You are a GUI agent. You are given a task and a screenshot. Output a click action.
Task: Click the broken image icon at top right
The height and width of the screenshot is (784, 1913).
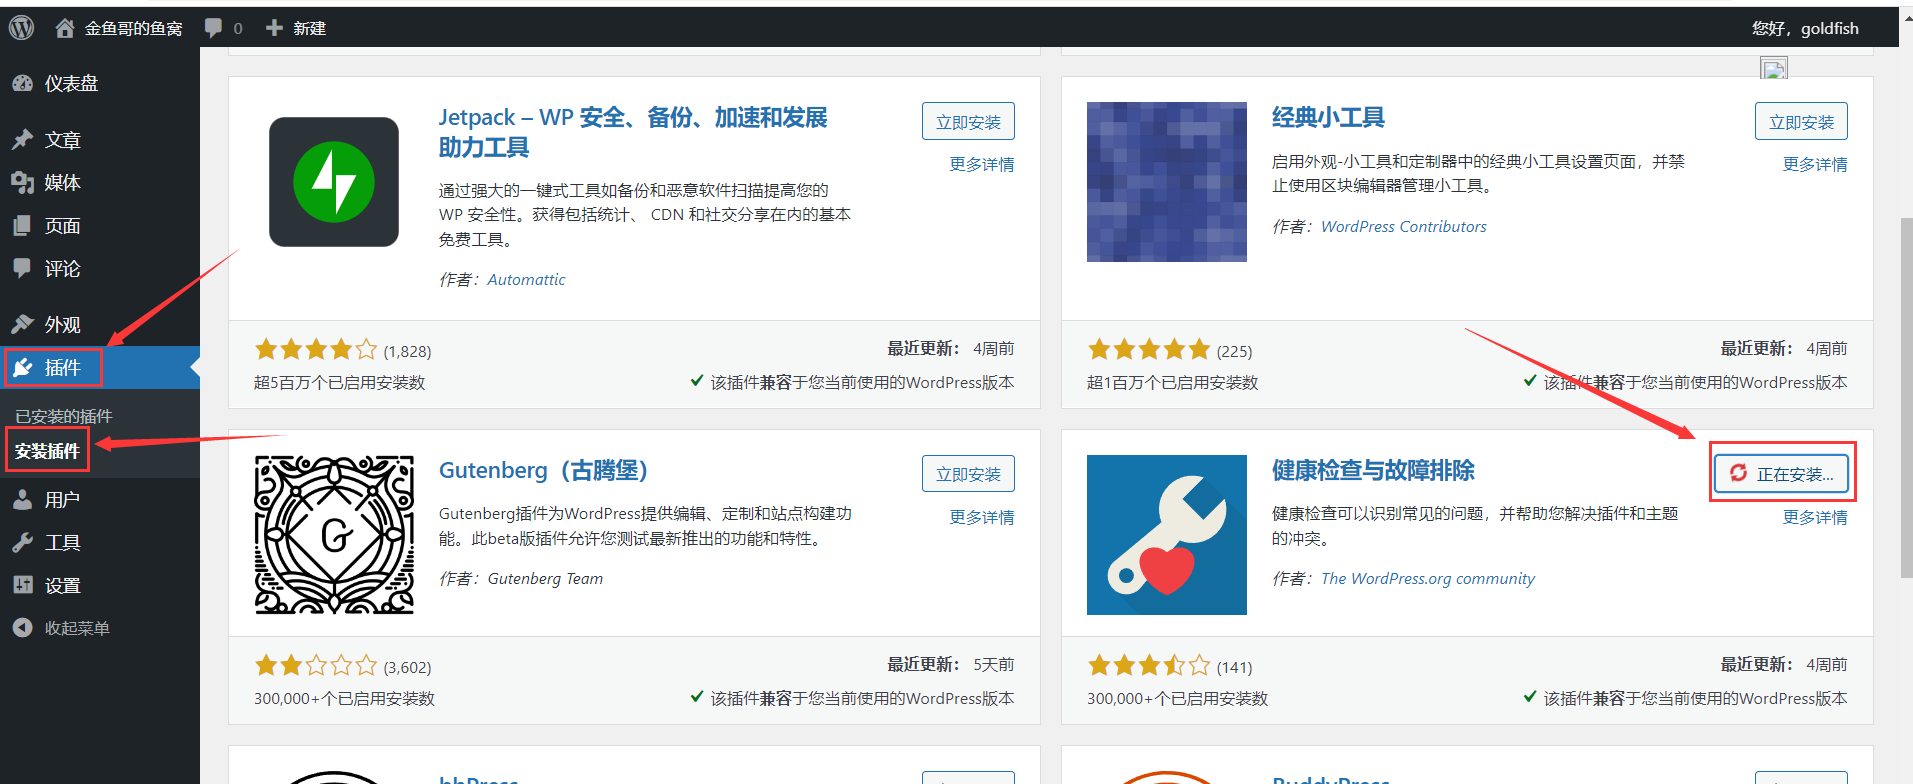(x=1774, y=68)
